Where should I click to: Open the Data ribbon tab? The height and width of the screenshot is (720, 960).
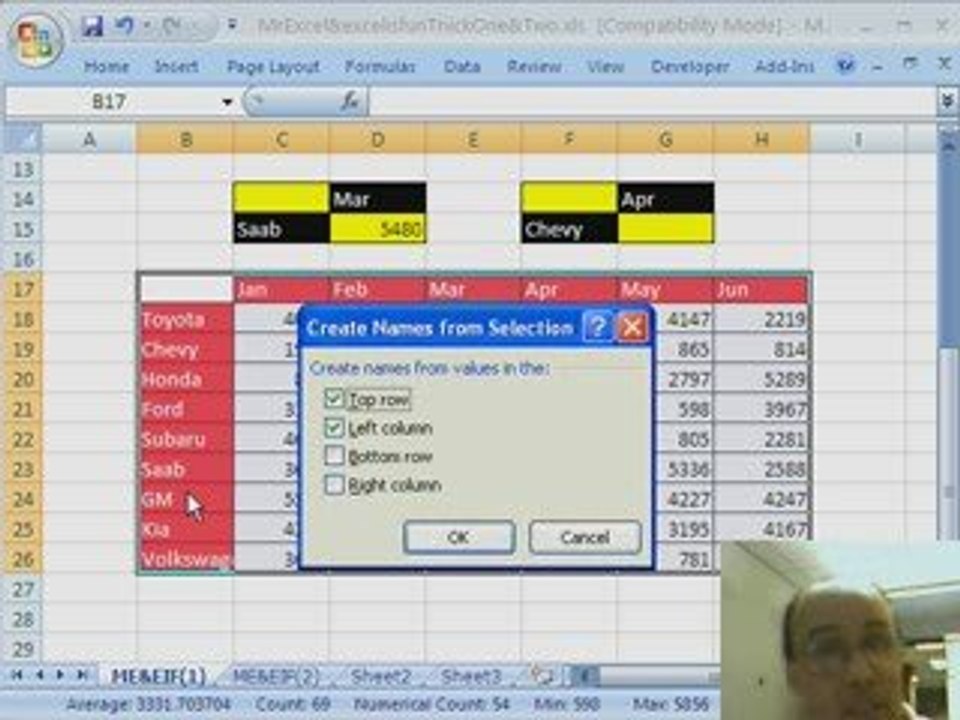pos(462,66)
